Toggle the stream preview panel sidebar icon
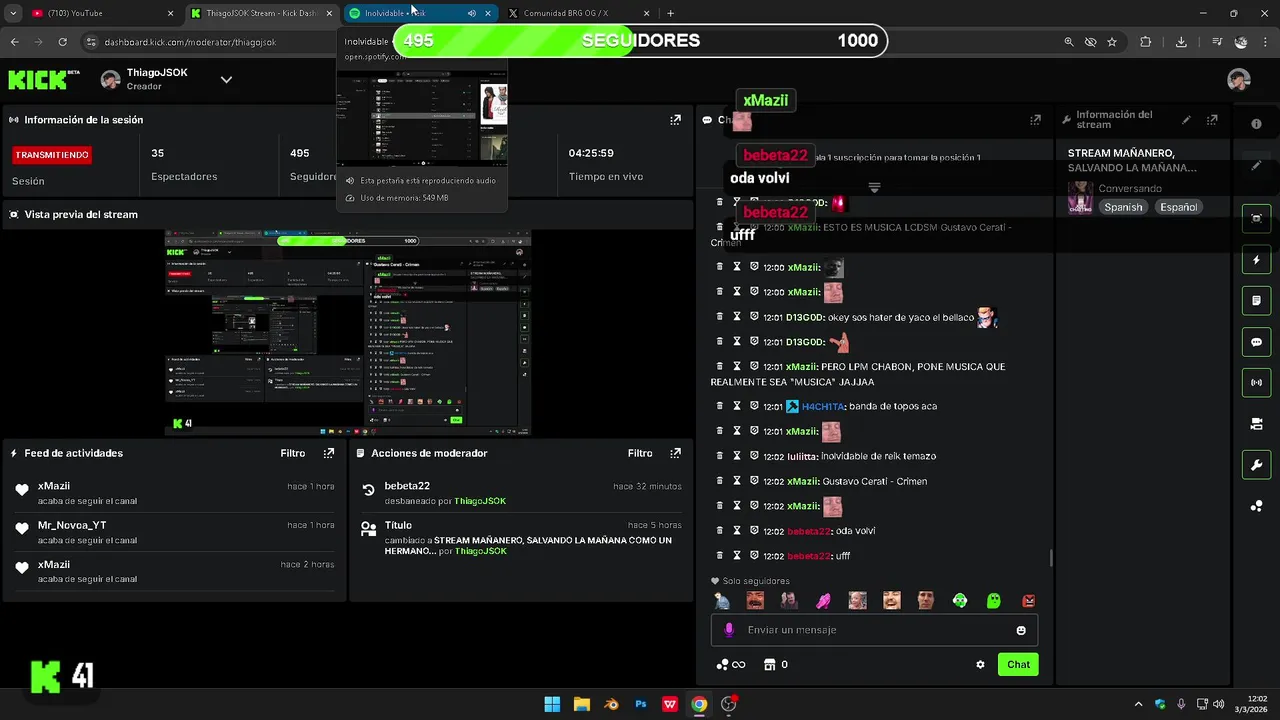Screen dimensions: 1280x720 [1256, 219]
